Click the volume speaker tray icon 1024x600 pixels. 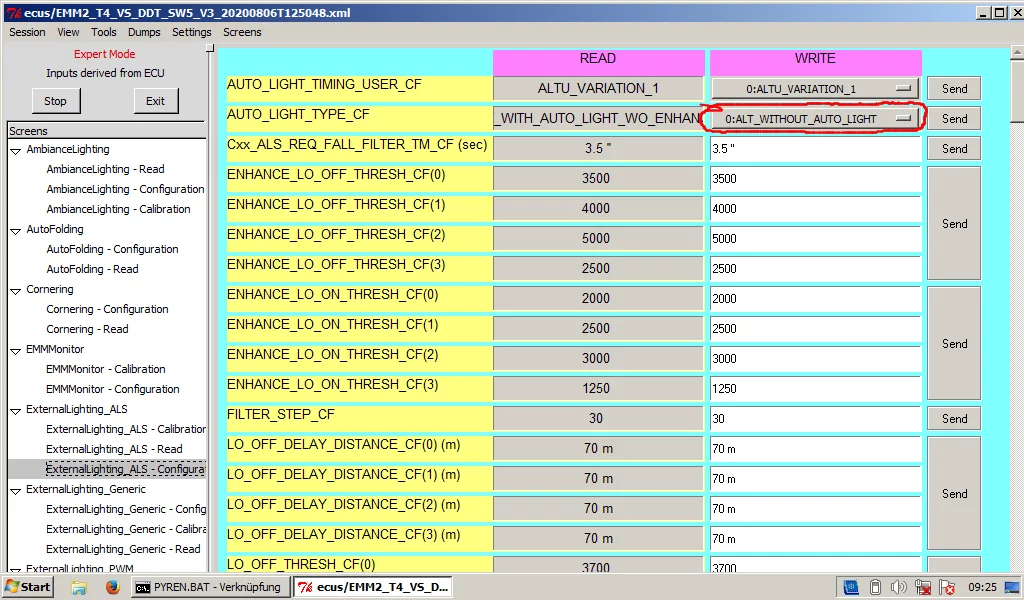(898, 587)
